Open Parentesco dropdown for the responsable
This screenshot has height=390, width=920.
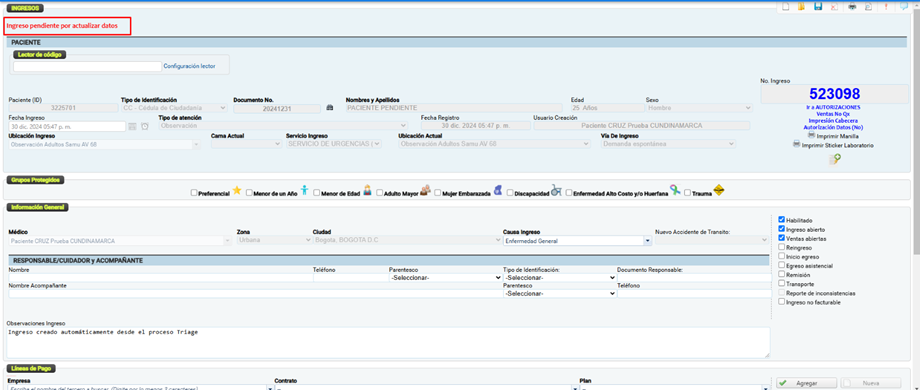pos(445,278)
